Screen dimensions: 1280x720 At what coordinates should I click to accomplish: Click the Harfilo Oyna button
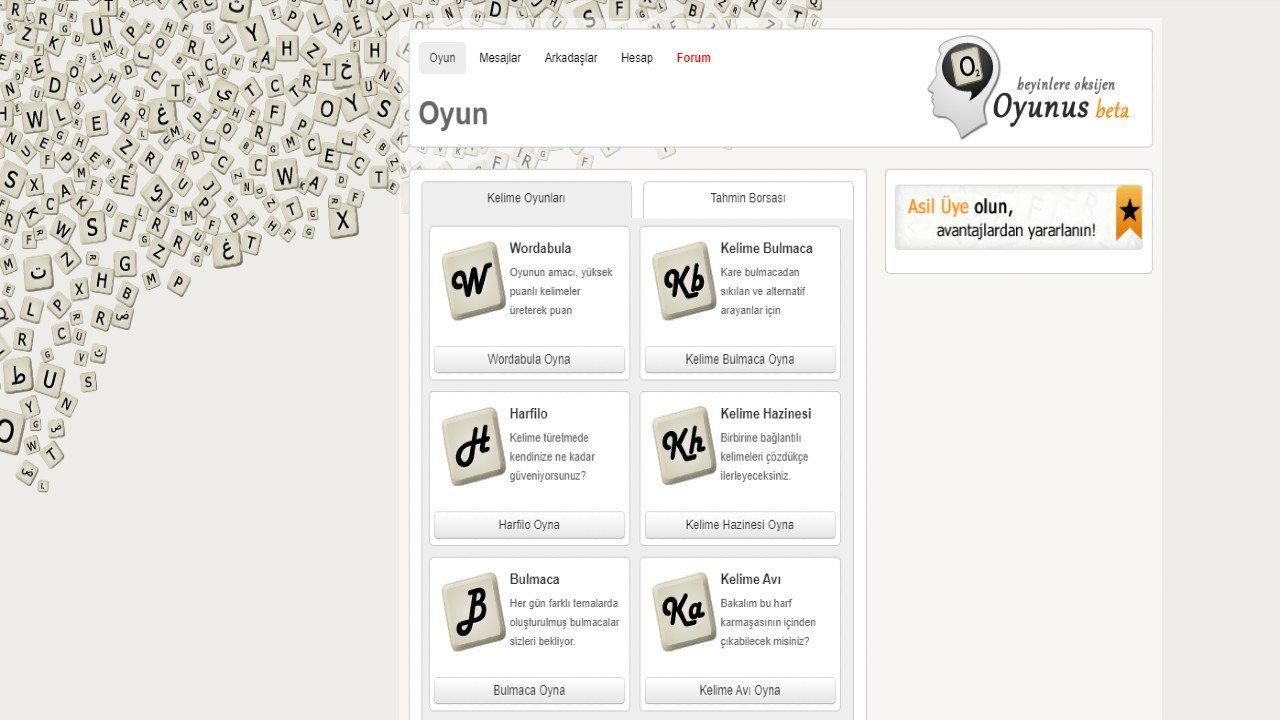(x=529, y=525)
